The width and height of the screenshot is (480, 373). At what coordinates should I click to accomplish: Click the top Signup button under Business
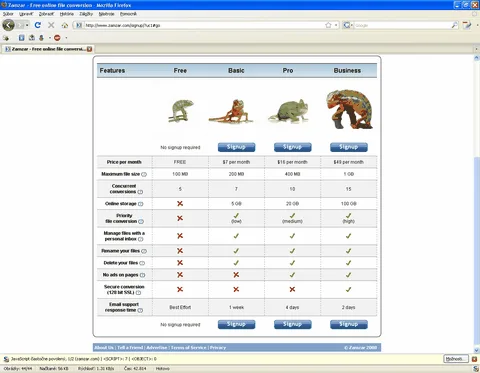[349, 147]
